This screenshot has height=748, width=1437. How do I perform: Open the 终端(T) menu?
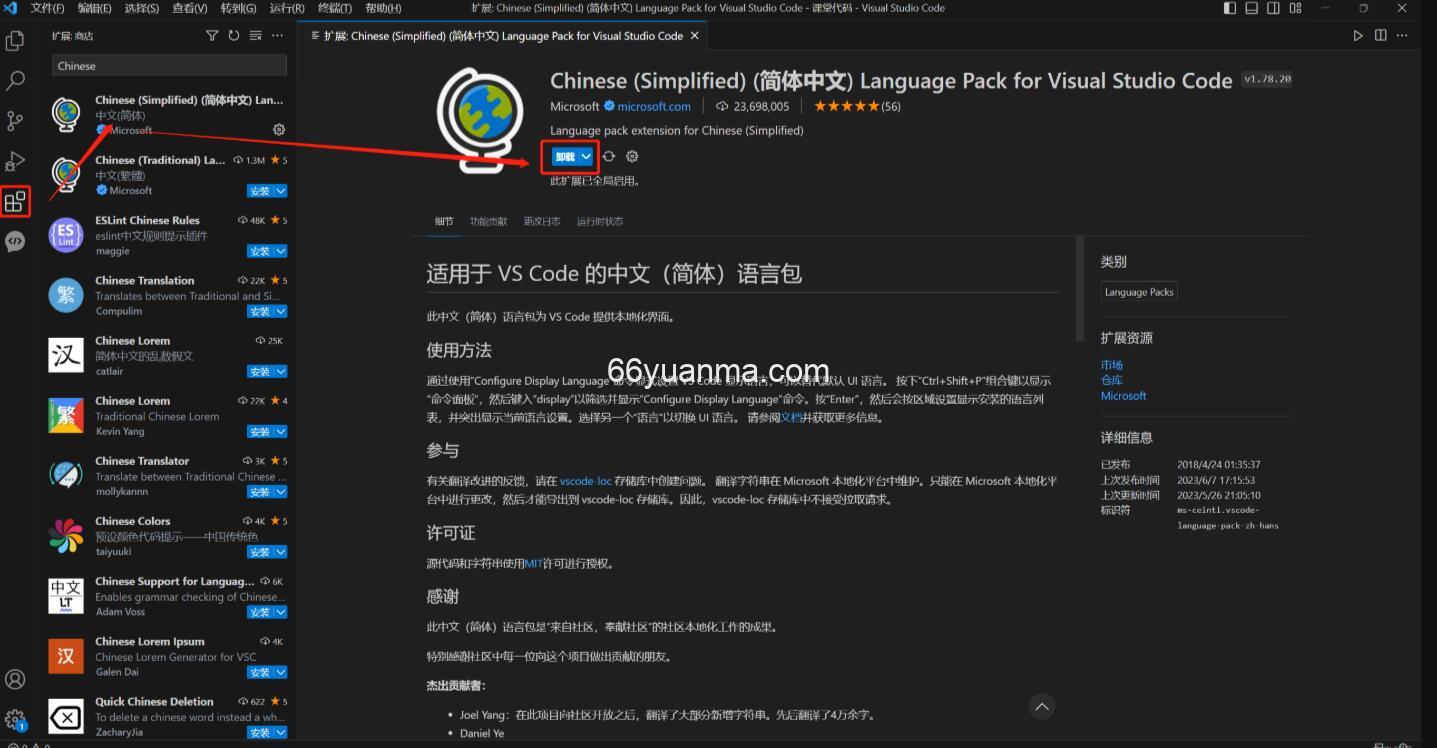(x=334, y=8)
